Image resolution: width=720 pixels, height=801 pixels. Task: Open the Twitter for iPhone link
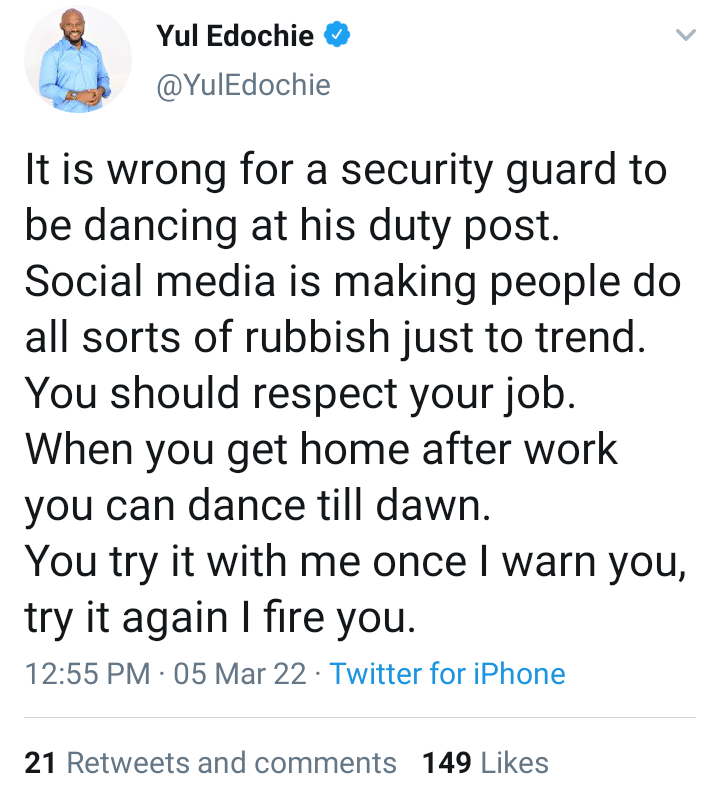447,674
